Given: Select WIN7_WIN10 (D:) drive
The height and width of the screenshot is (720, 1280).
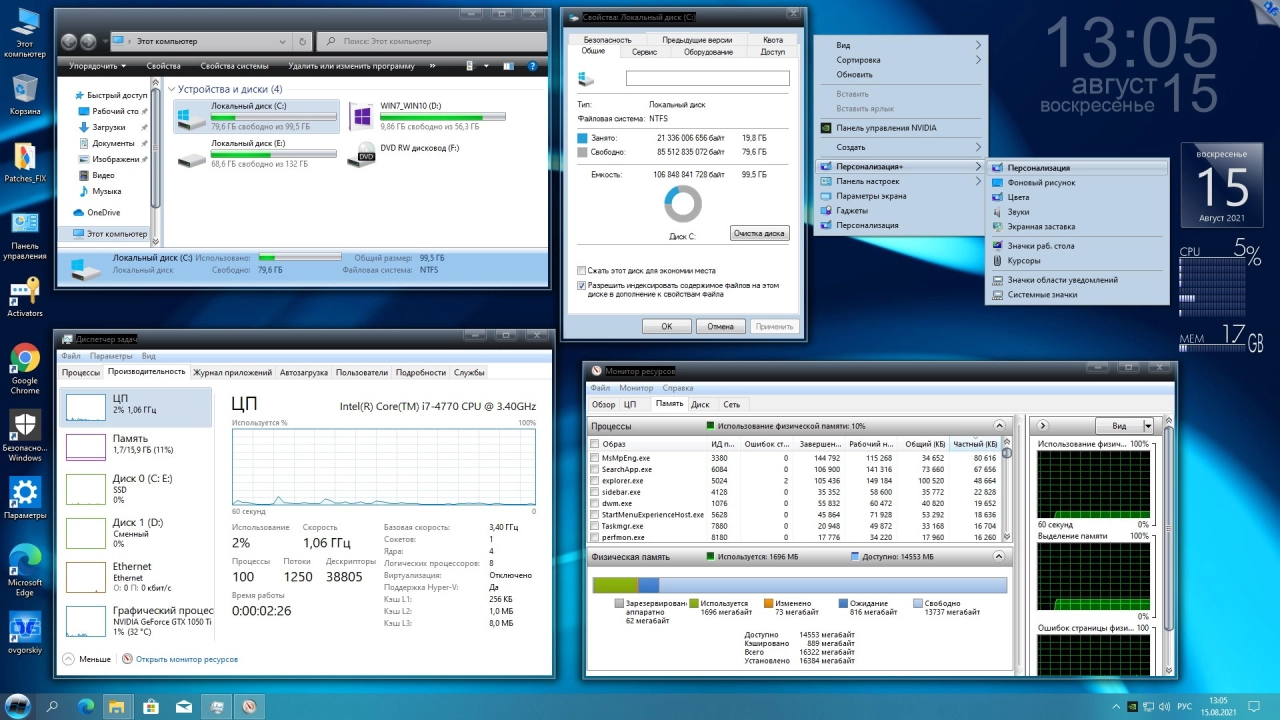Looking at the screenshot, I should [427, 116].
